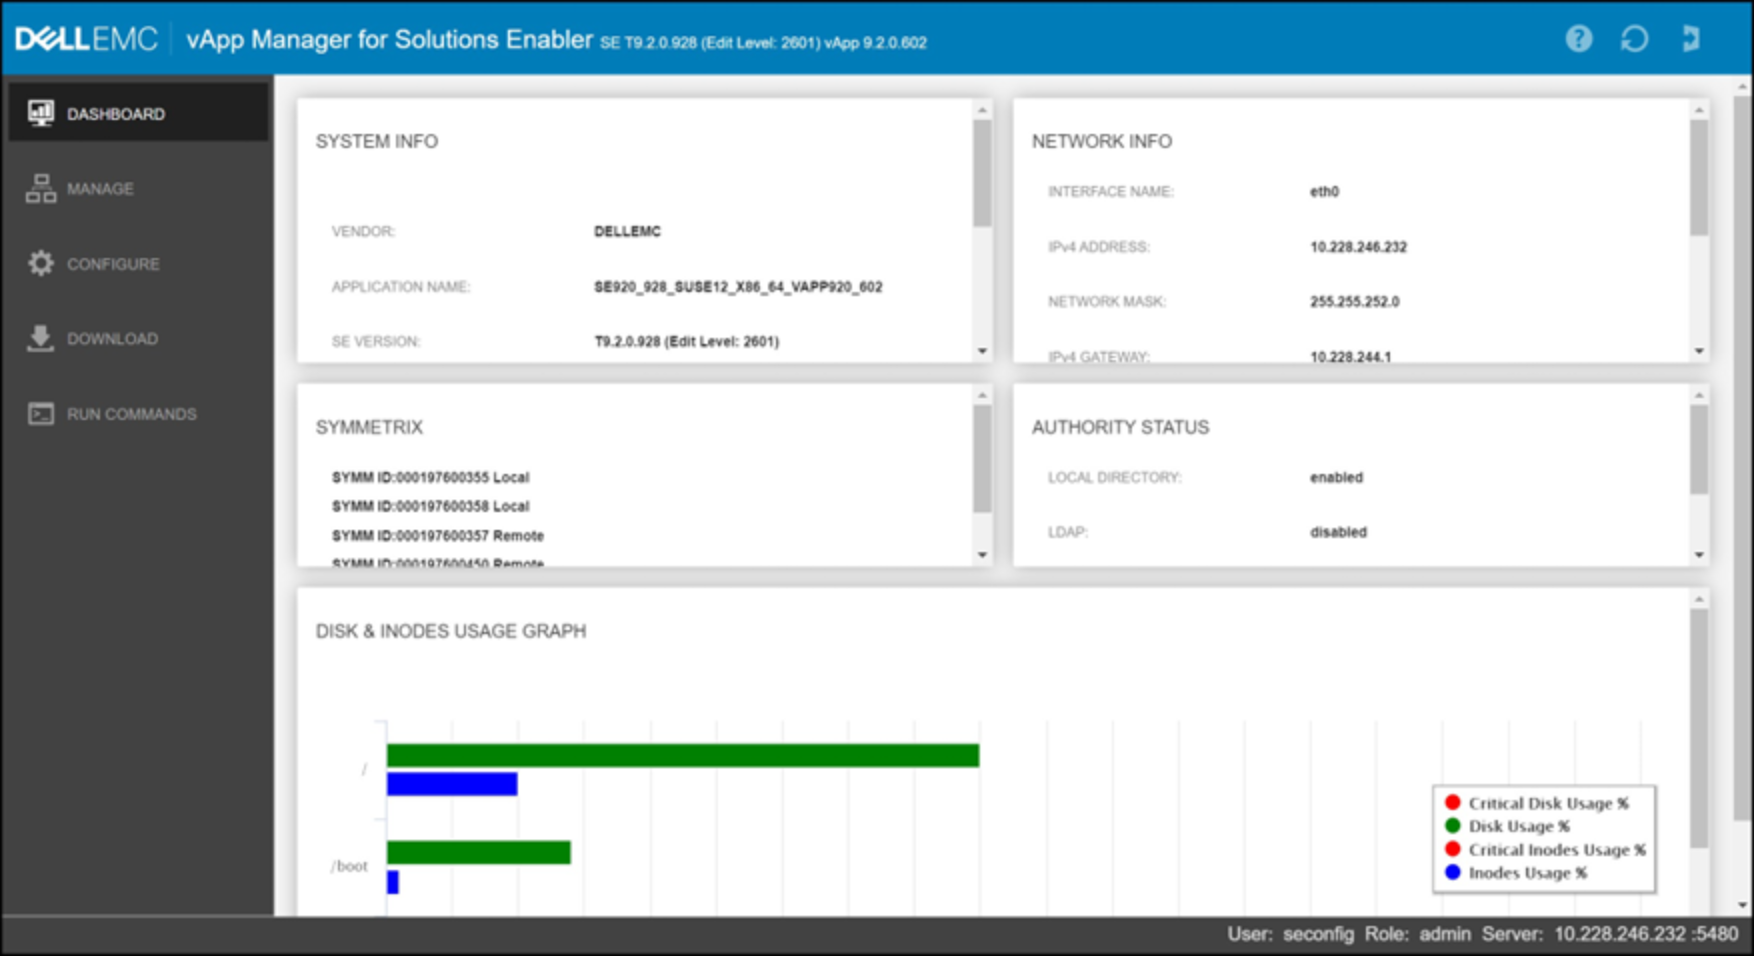Click the Inodes Usage % blue legend swatch
1755x957 pixels.
[1453, 872]
